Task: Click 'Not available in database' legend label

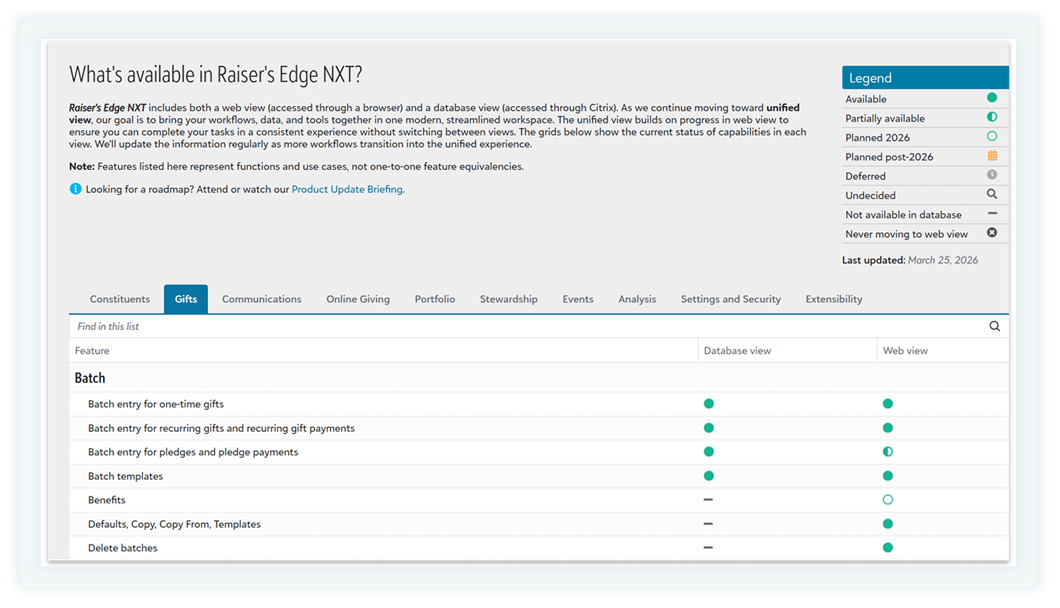Action: pyautogui.click(x=902, y=214)
